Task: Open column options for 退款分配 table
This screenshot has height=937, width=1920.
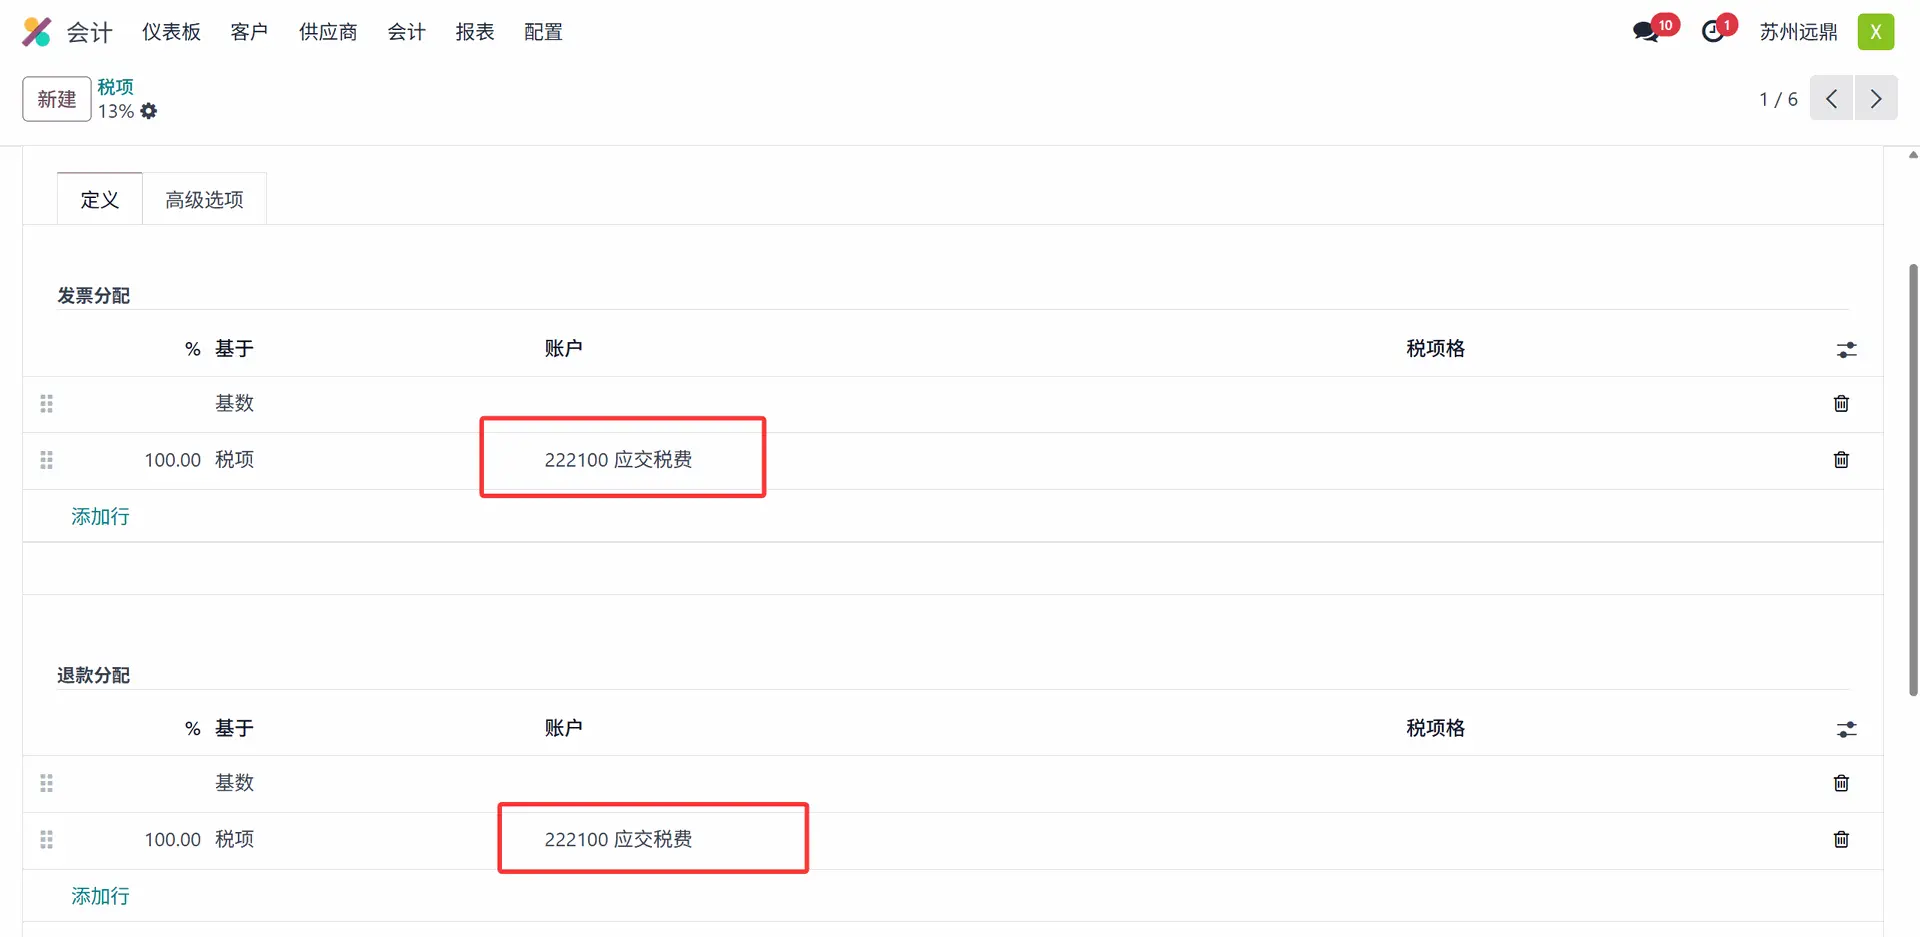Action: tap(1846, 730)
